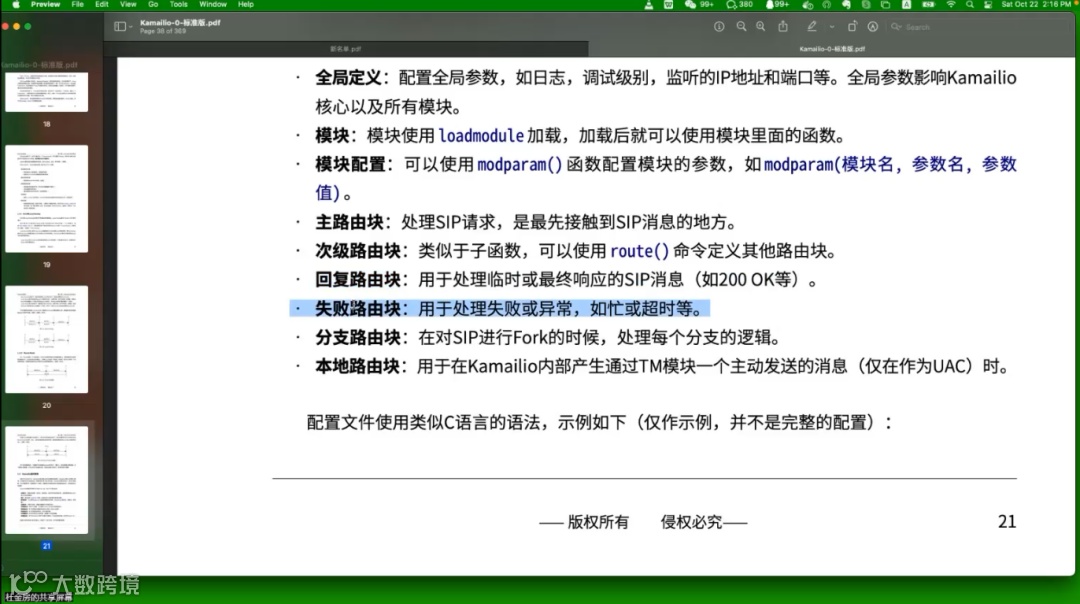Click the Kamailio-0-标准版.pdf window title

(x=180, y=23)
